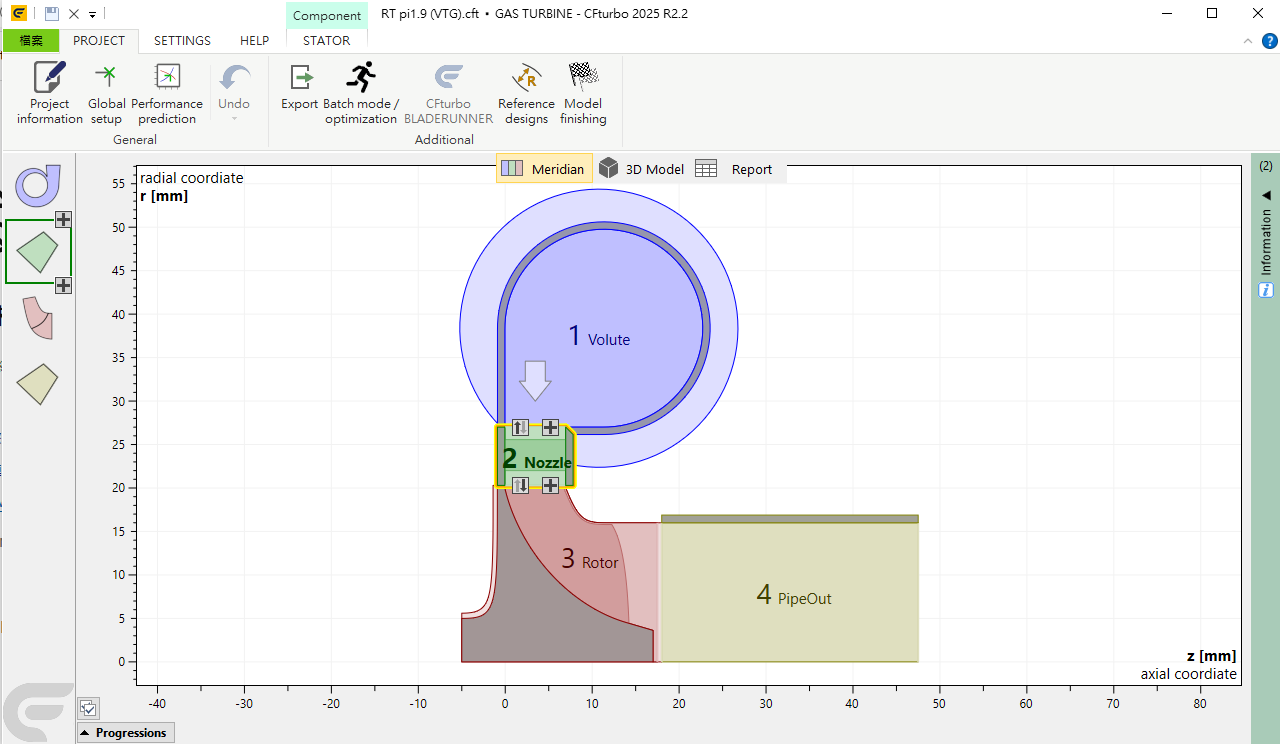
Task: Expand the Information side panel
Action: coord(1266,240)
